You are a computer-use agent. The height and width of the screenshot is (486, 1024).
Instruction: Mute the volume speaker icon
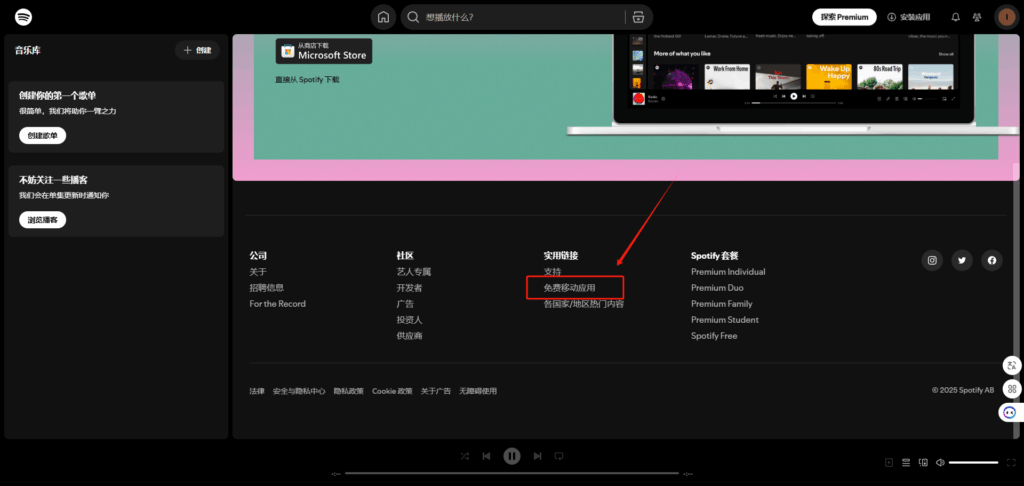tap(940, 462)
